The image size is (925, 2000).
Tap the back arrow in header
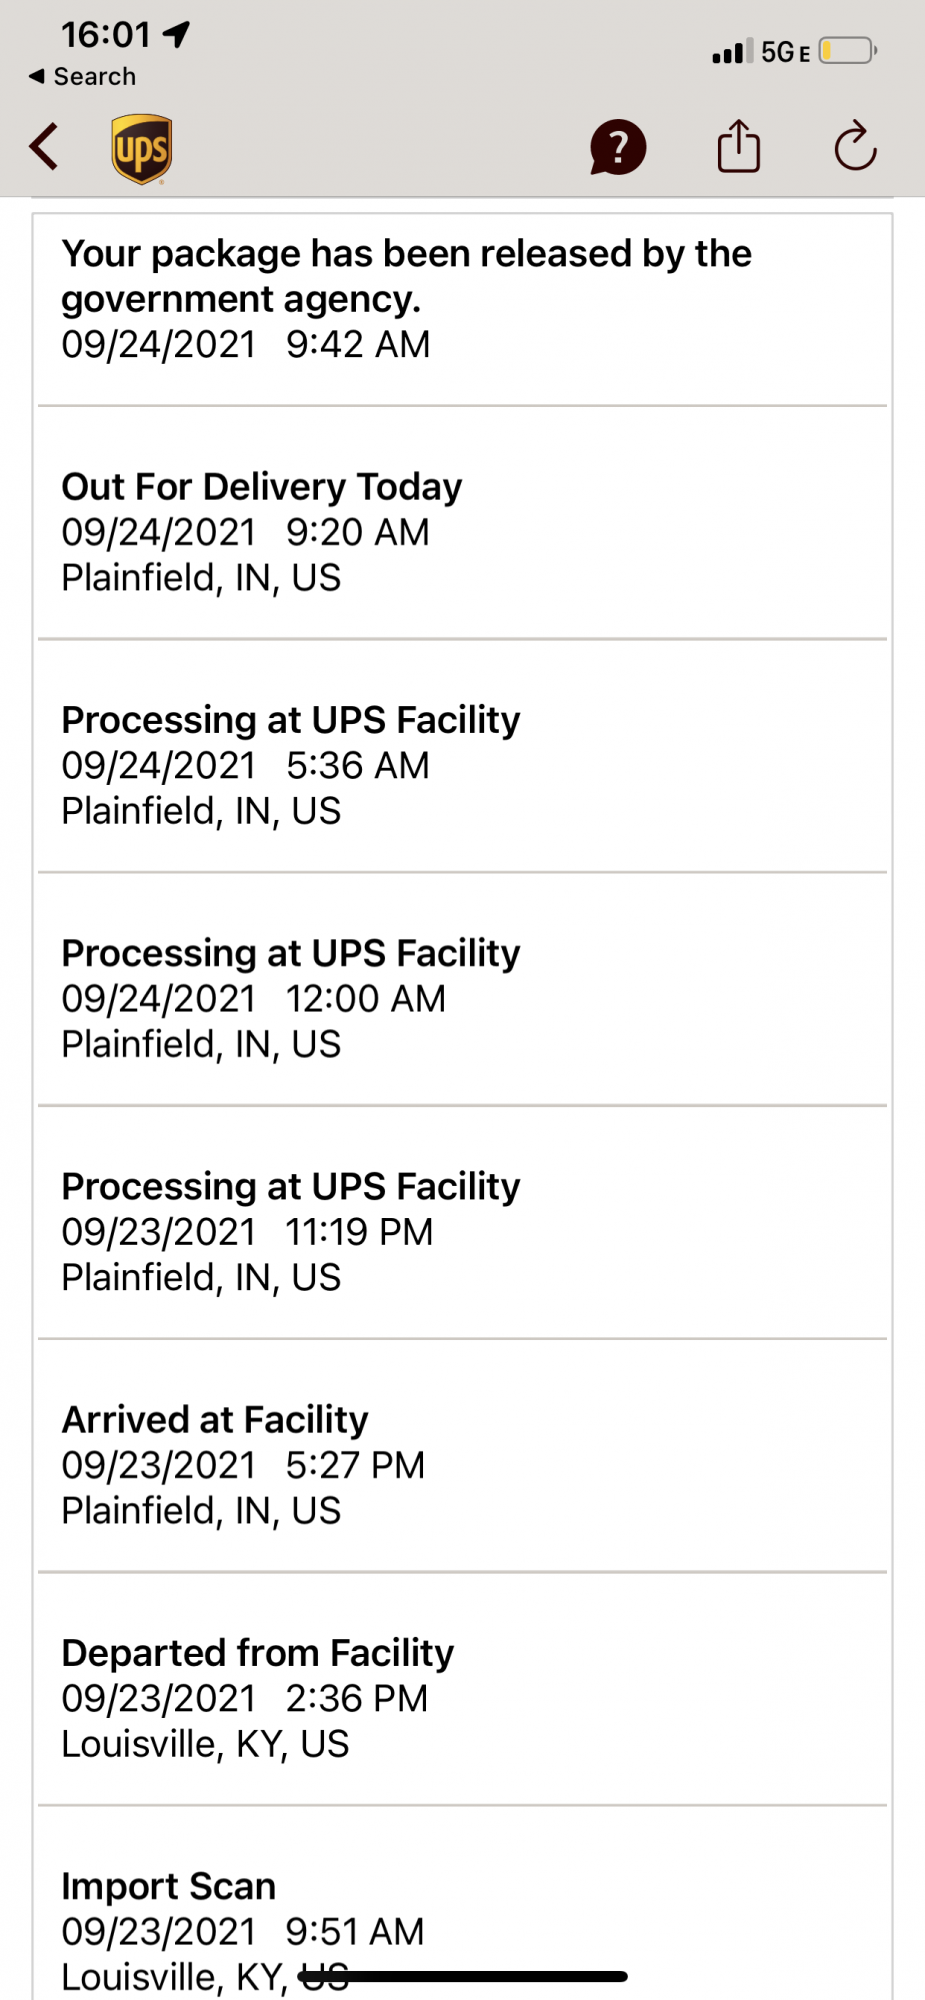44,147
